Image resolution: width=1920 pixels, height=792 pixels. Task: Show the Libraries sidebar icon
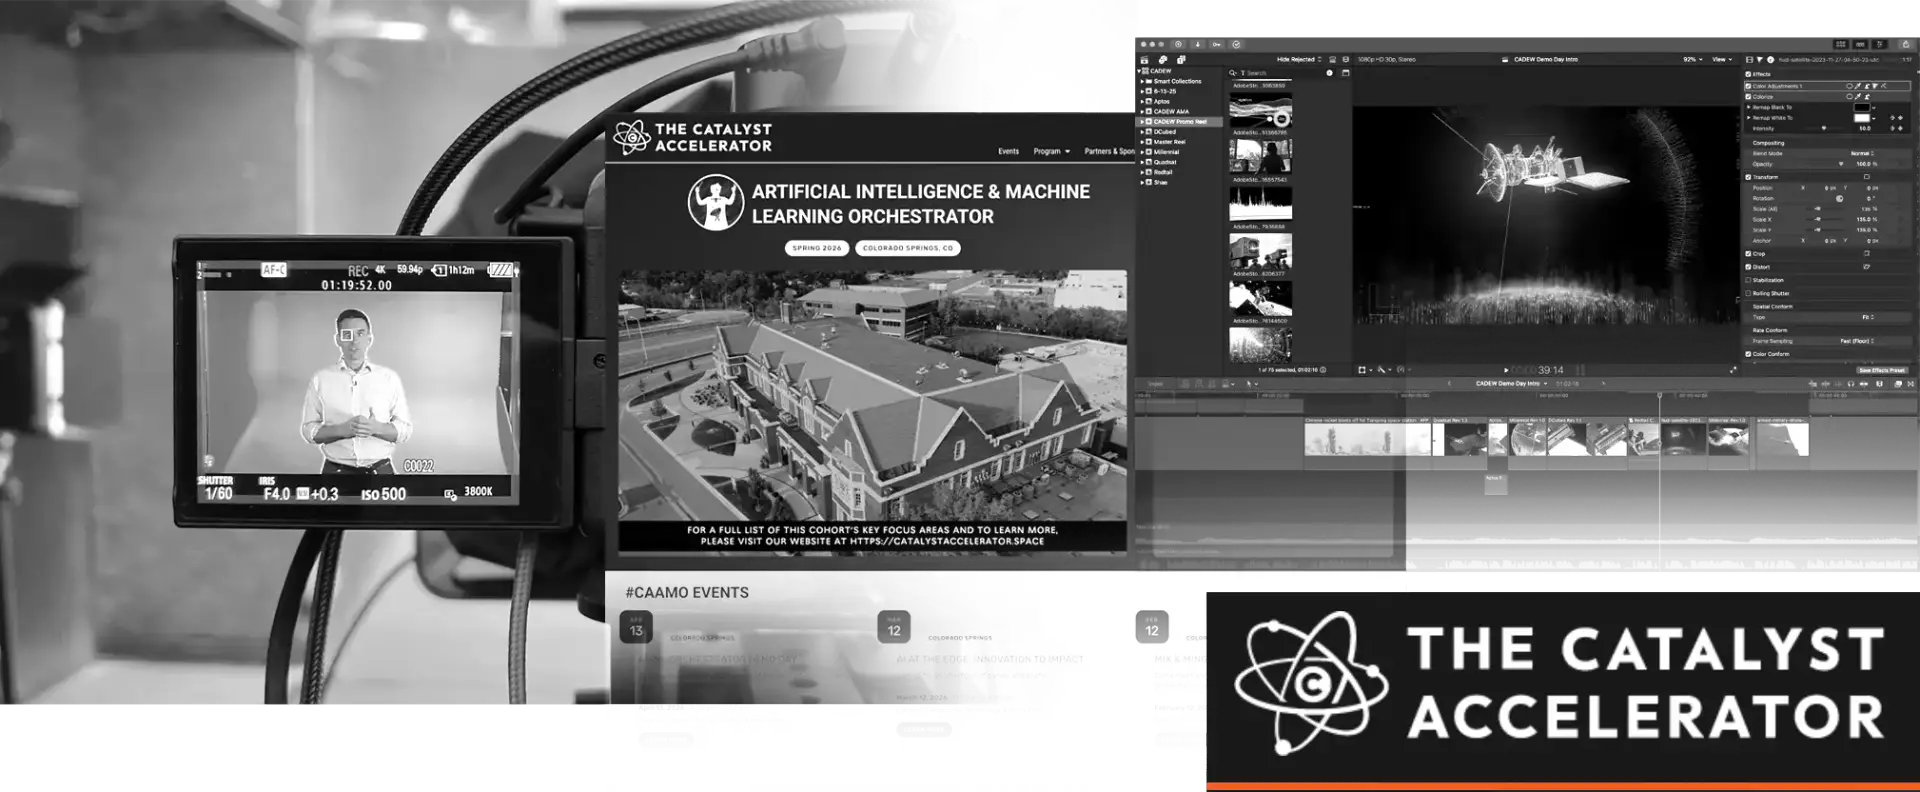1144,60
